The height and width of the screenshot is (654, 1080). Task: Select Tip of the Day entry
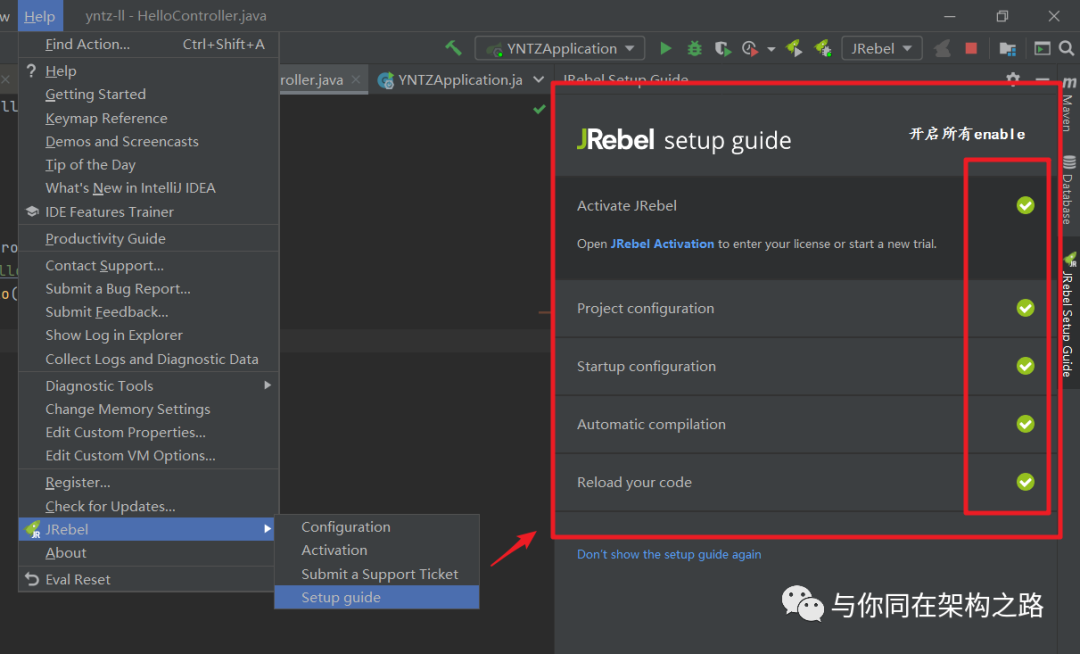coord(148,165)
